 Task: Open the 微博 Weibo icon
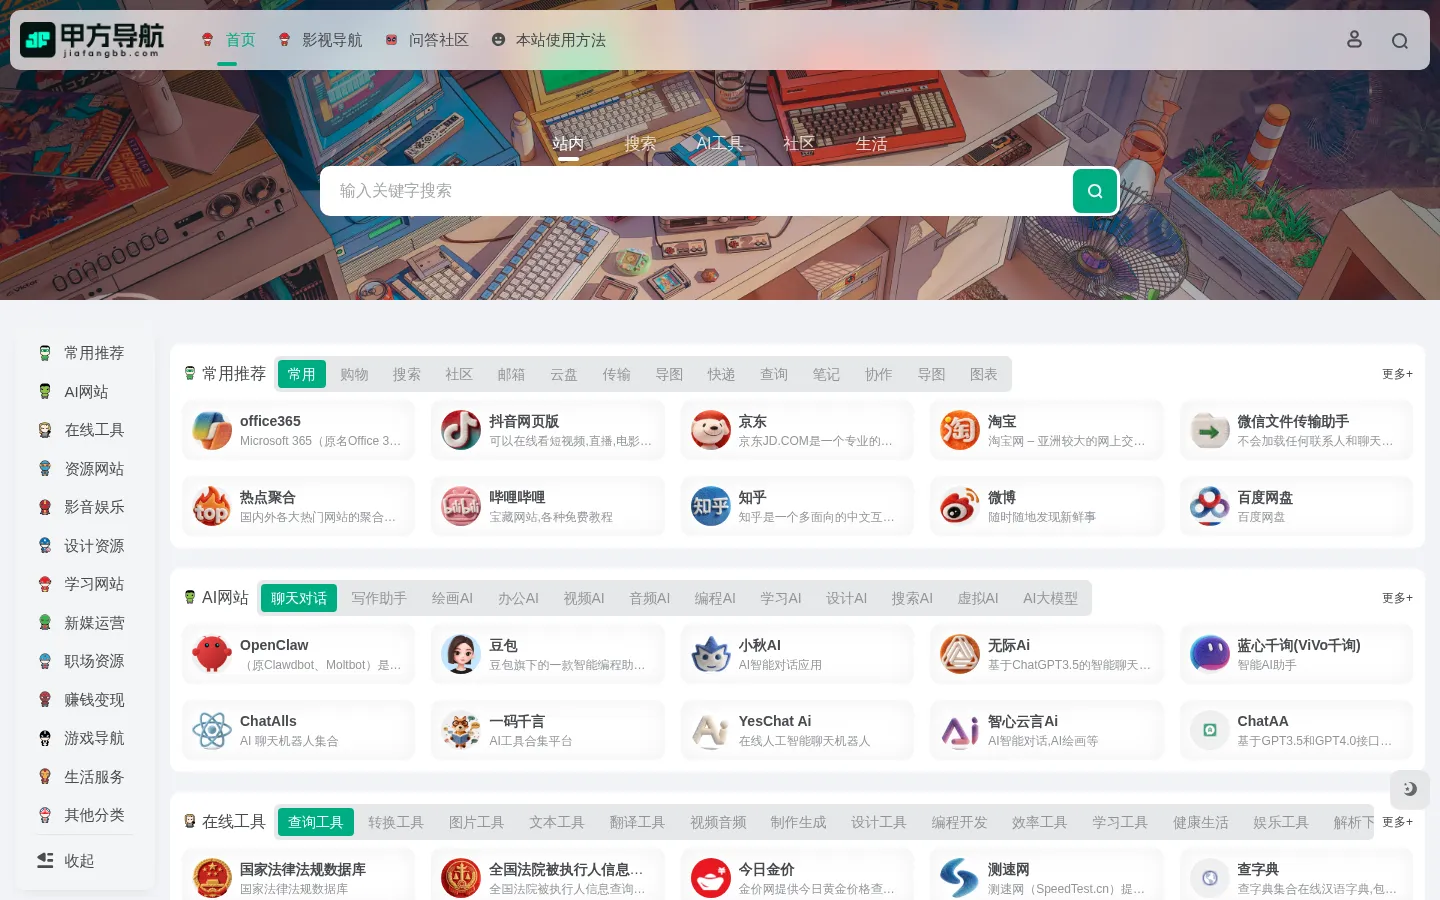click(x=960, y=507)
